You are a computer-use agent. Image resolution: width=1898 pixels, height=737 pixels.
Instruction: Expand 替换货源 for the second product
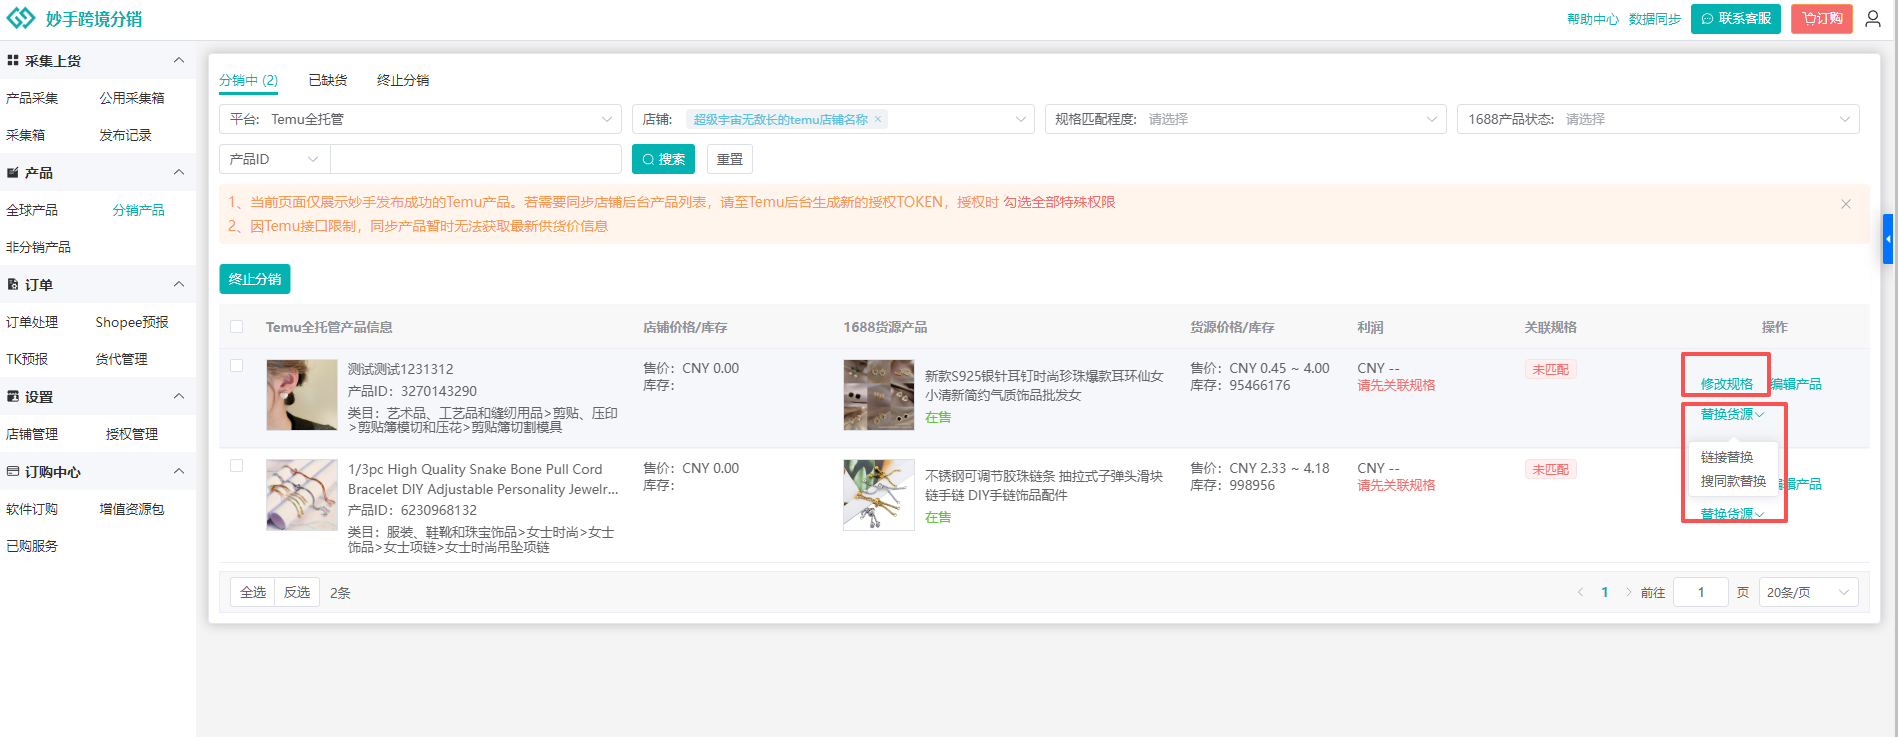pyautogui.click(x=1732, y=514)
